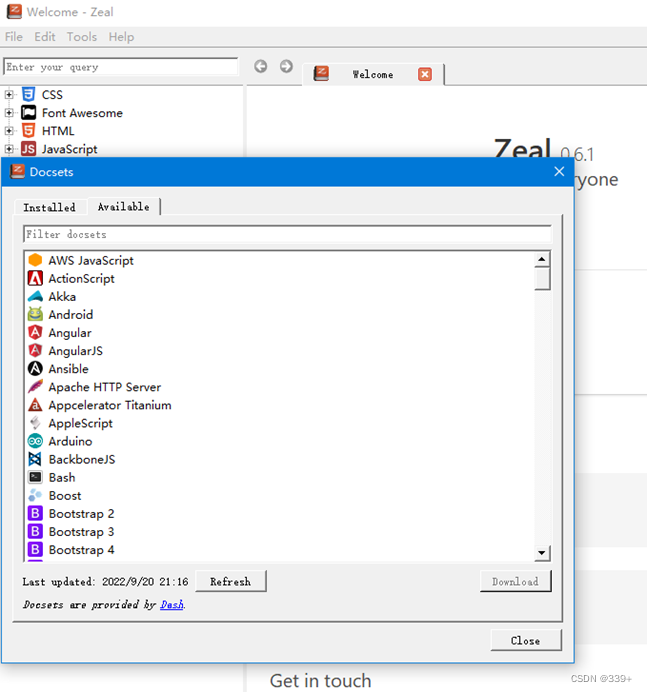Click the Zeal icon on Welcome tab
This screenshot has height=692, width=647.
pyautogui.click(x=321, y=73)
